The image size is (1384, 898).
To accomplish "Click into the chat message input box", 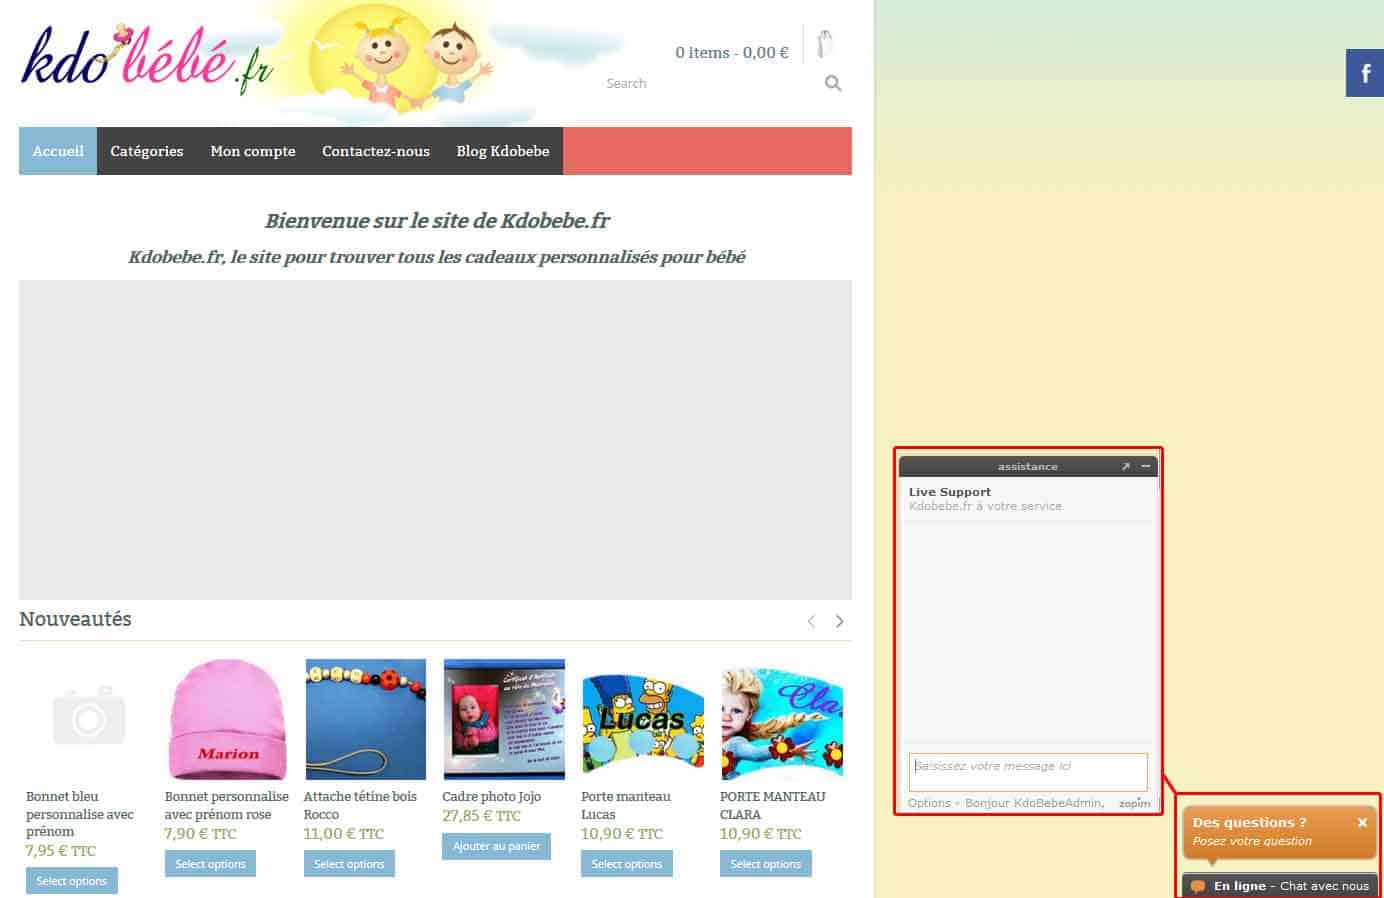I will click(1028, 771).
